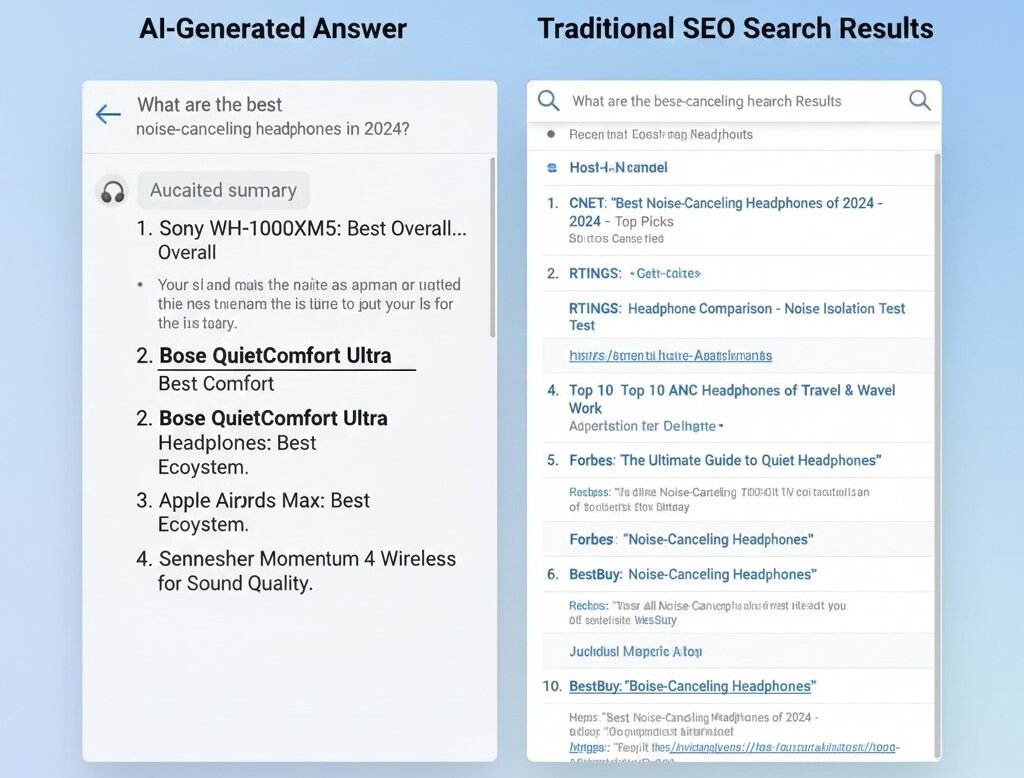Open the RTINGS Headphone Comparison Noise Isolation Test link
The height and width of the screenshot is (778, 1024).
(736, 309)
